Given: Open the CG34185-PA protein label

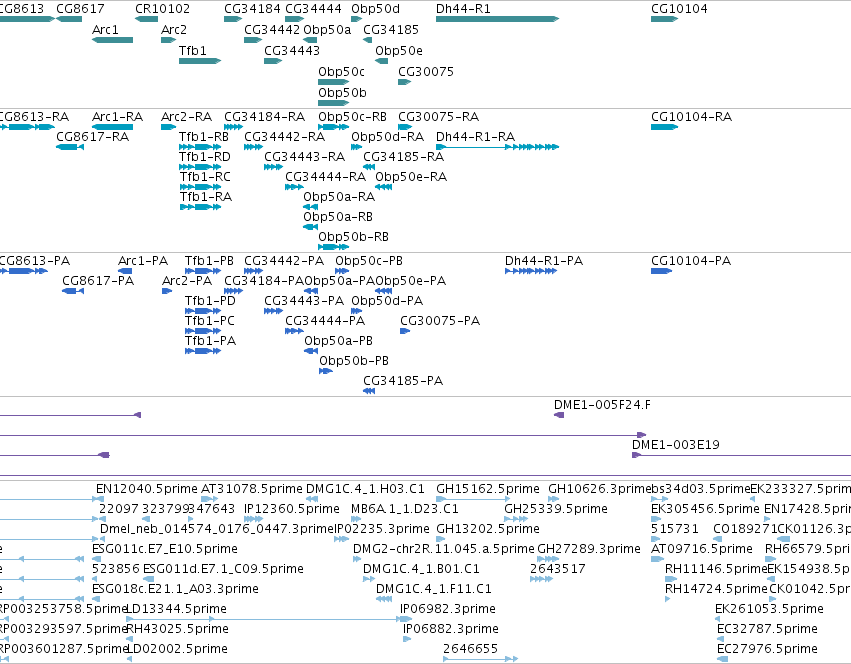Looking at the screenshot, I should (403, 381).
